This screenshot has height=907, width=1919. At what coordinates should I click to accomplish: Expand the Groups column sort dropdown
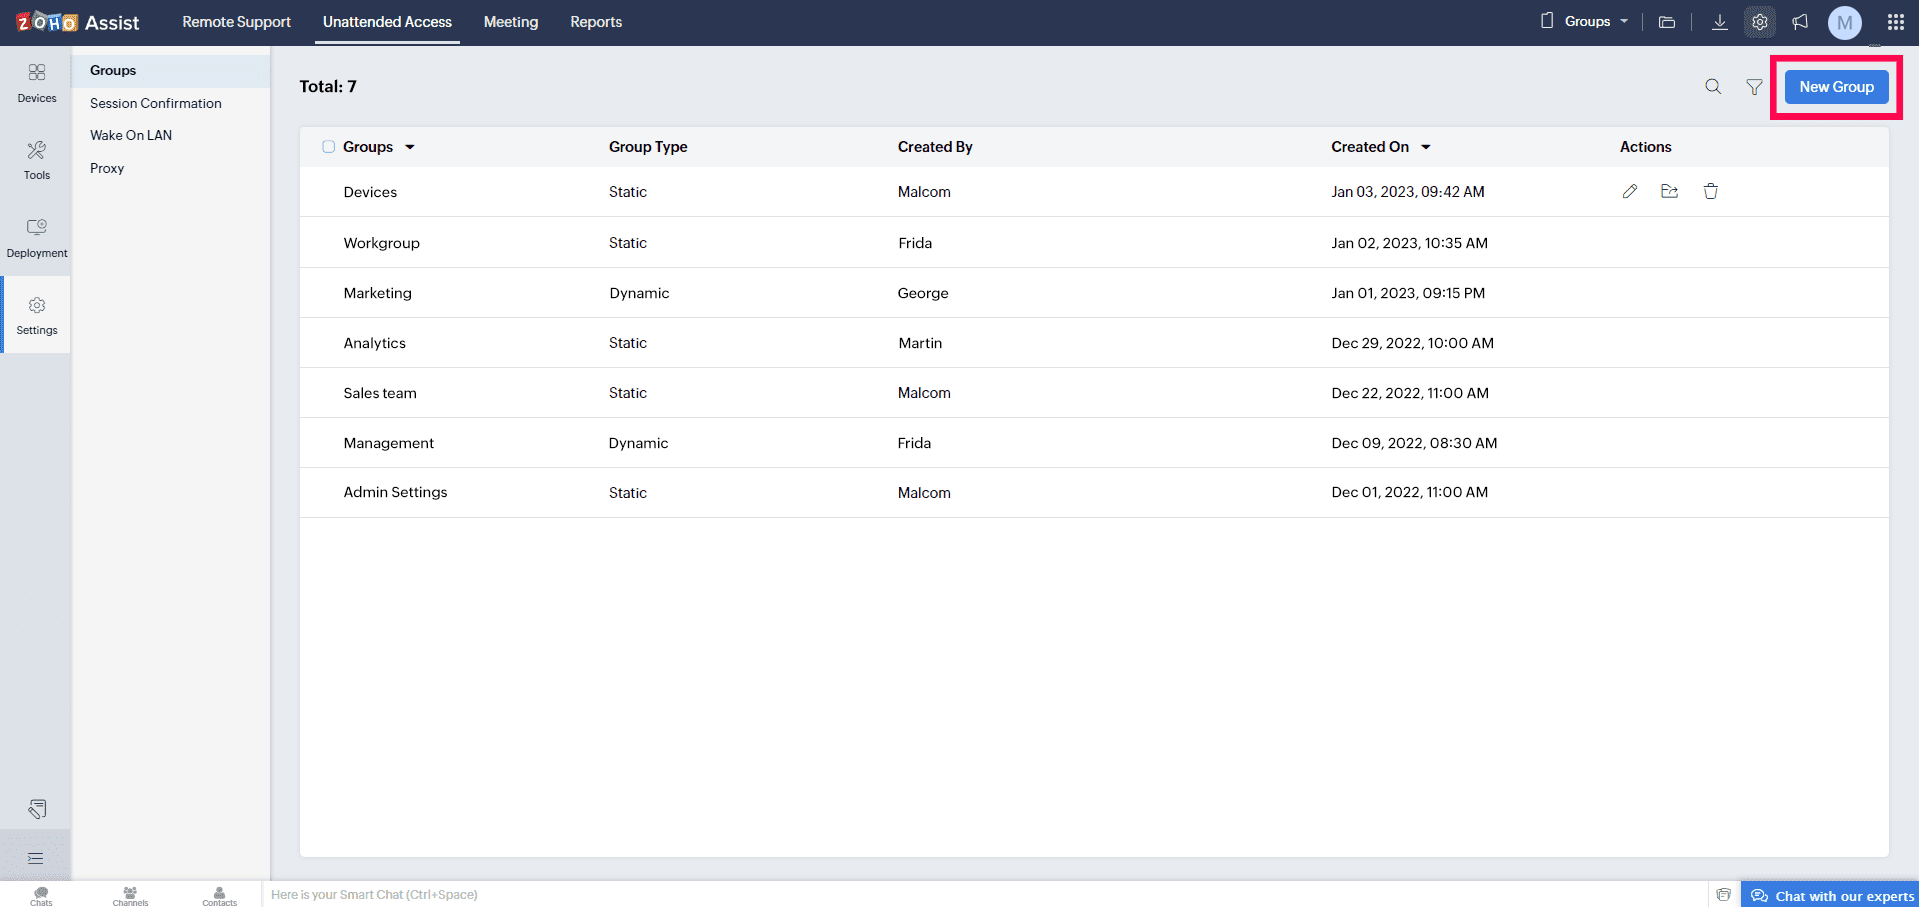410,147
